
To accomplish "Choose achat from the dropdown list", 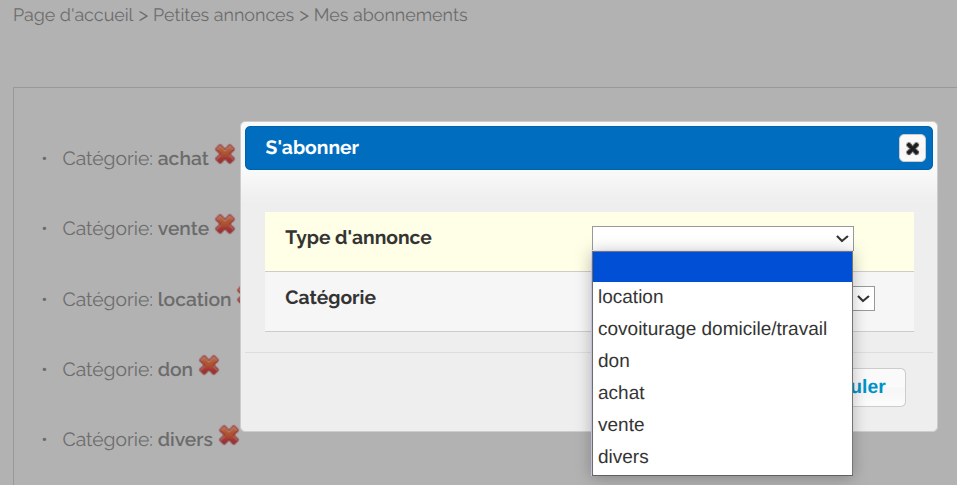I will click(621, 393).
